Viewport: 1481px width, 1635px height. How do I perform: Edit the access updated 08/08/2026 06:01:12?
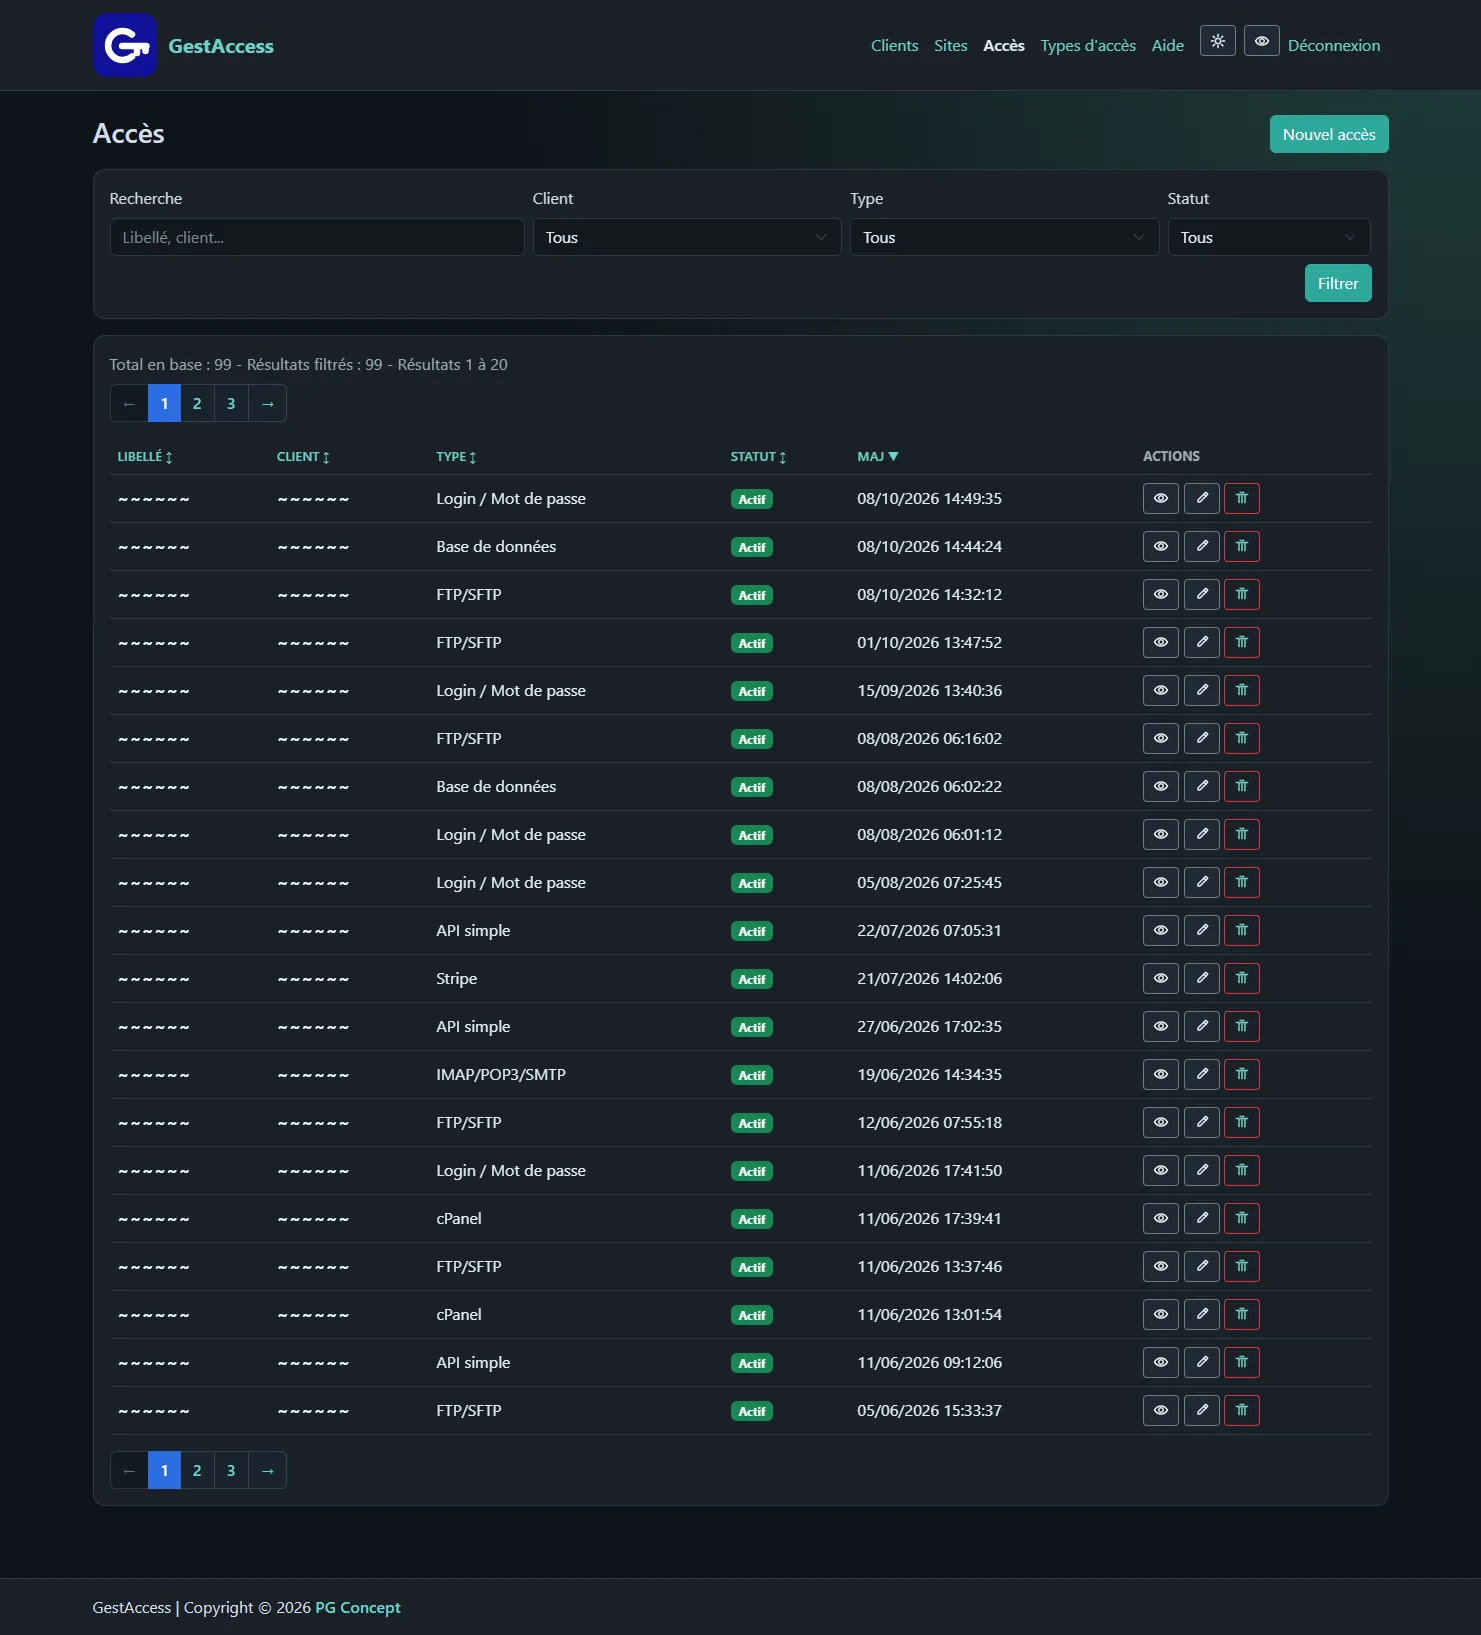tap(1201, 834)
